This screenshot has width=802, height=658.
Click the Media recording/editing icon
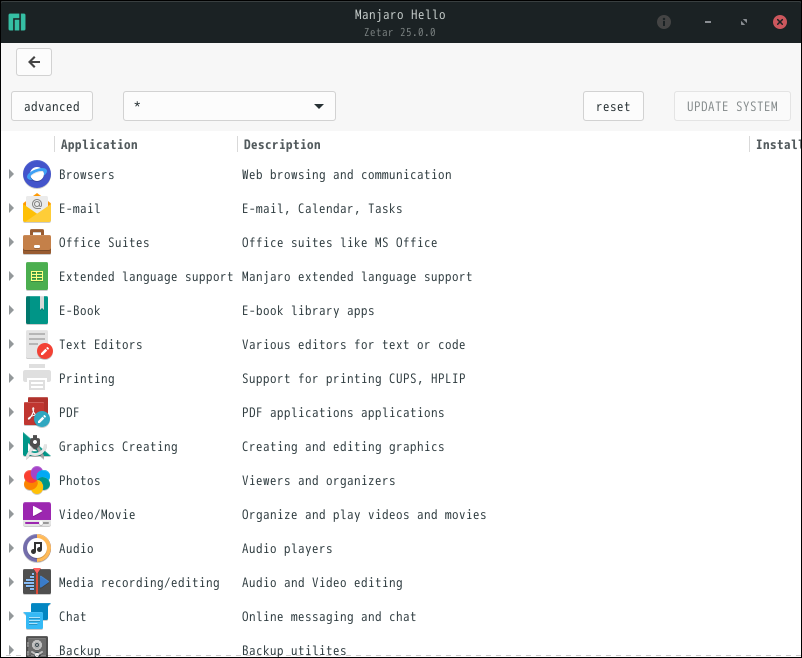pyautogui.click(x=37, y=582)
